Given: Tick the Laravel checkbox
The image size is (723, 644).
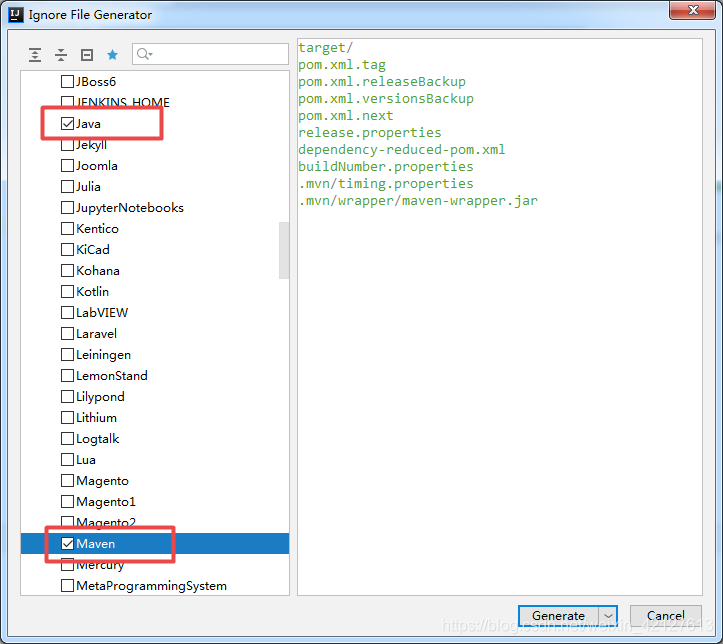Looking at the screenshot, I should coord(67,333).
